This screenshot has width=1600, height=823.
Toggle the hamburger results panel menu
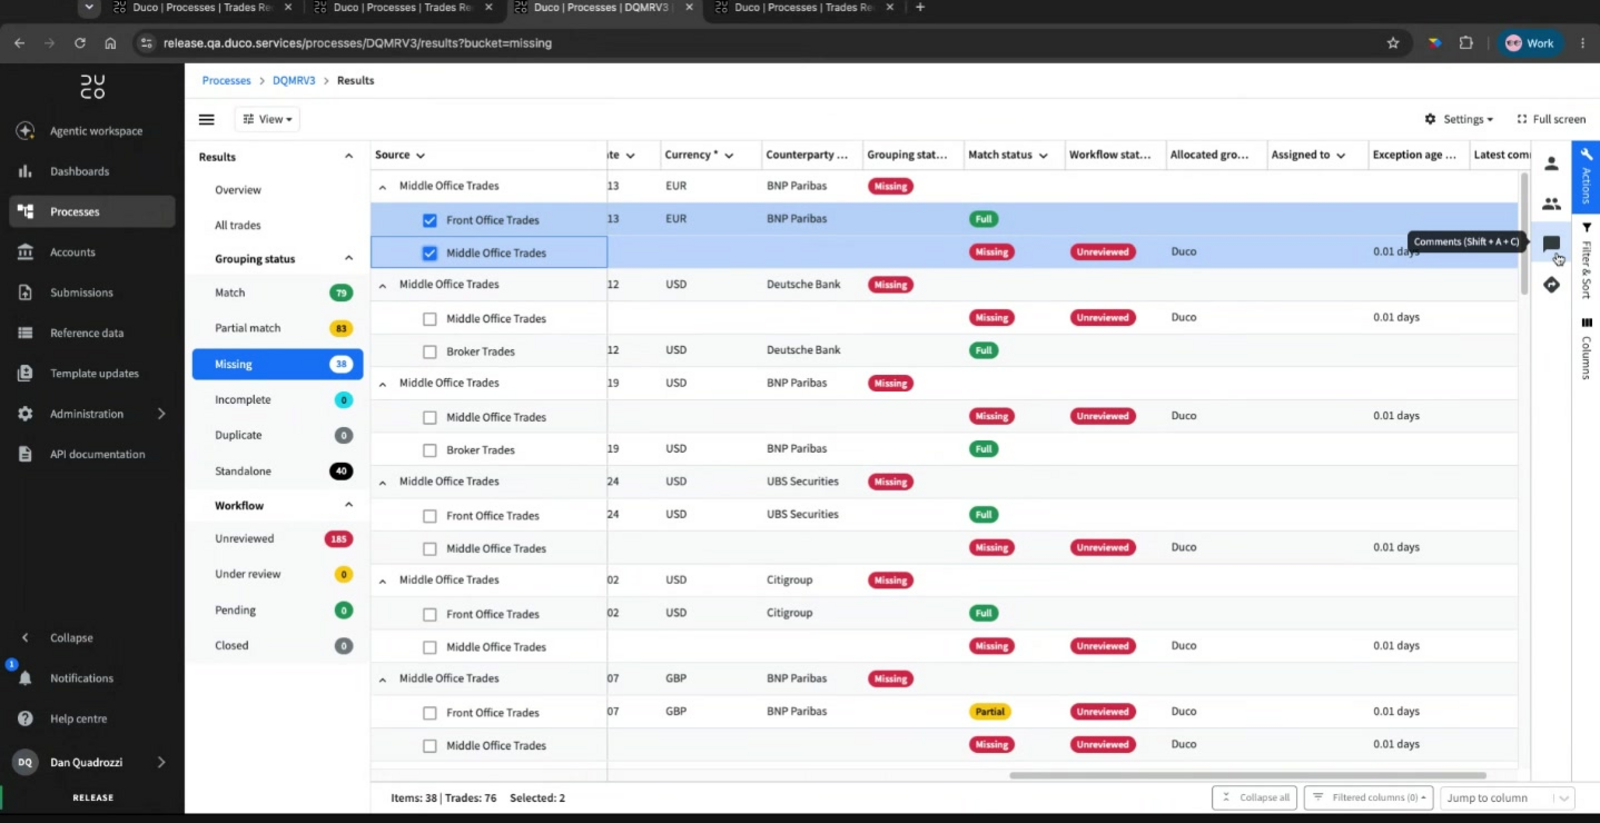tap(207, 119)
